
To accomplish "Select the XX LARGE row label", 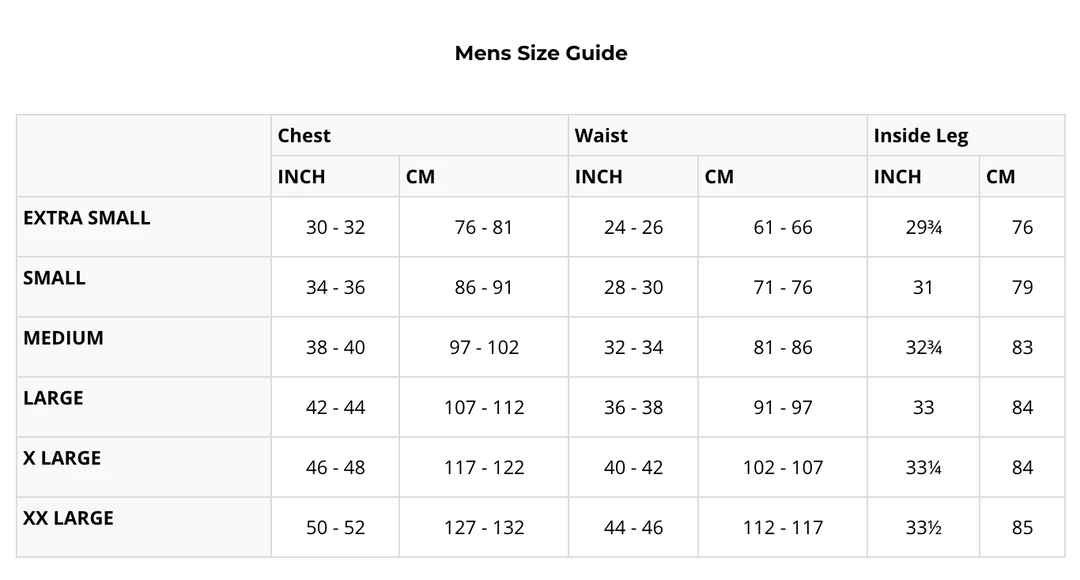I will (68, 518).
